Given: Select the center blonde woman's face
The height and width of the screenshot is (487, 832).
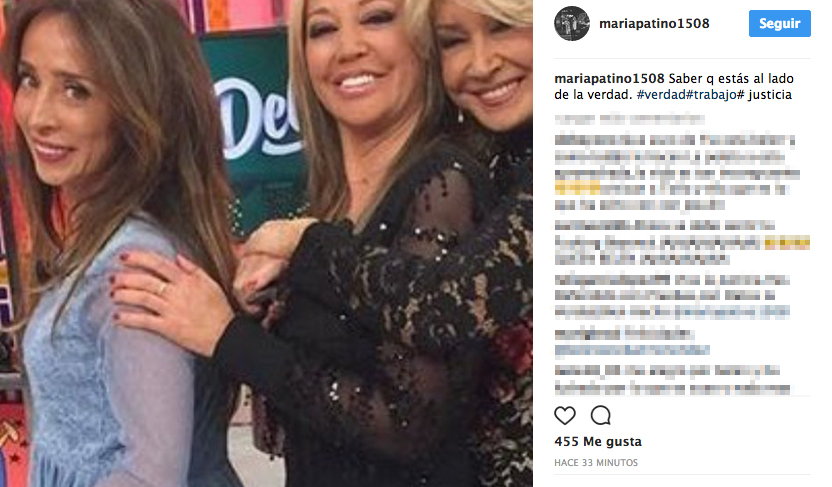Looking at the screenshot, I should [x=361, y=58].
